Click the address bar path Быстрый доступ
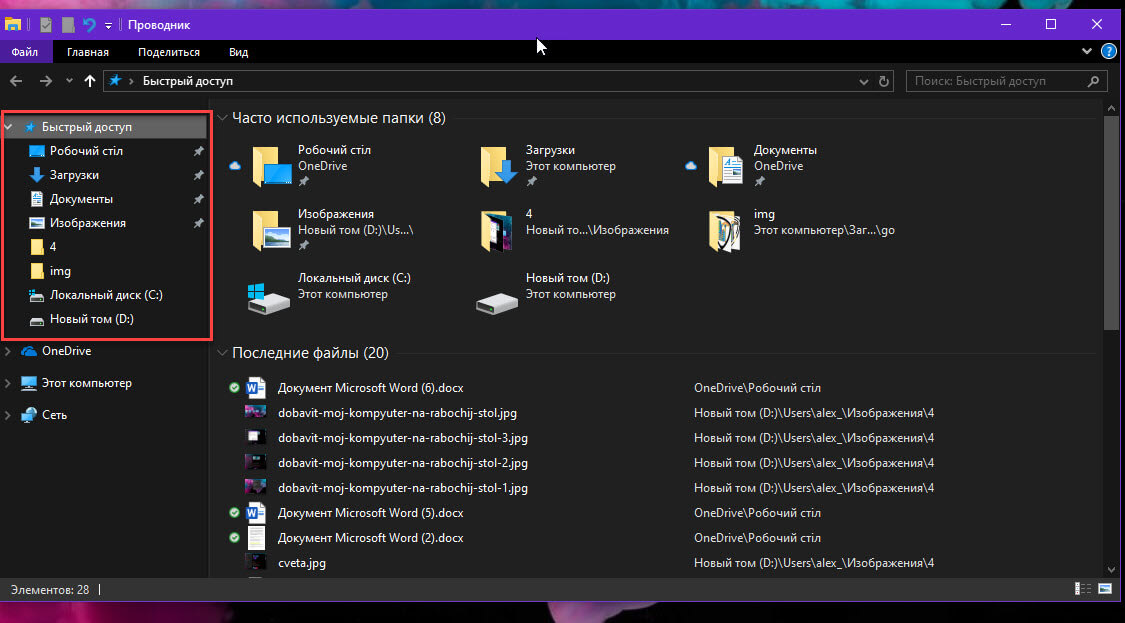The width and height of the screenshot is (1125, 623). pos(188,81)
